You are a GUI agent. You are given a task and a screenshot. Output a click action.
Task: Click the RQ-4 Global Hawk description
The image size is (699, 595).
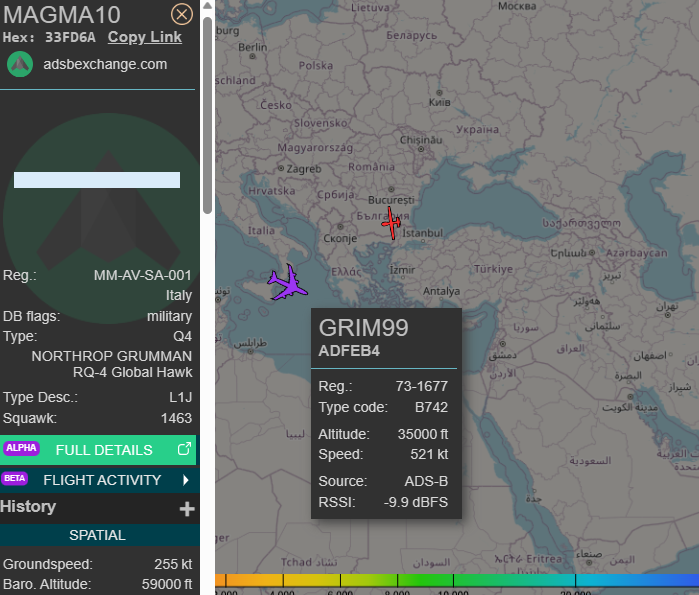pyautogui.click(x=133, y=372)
